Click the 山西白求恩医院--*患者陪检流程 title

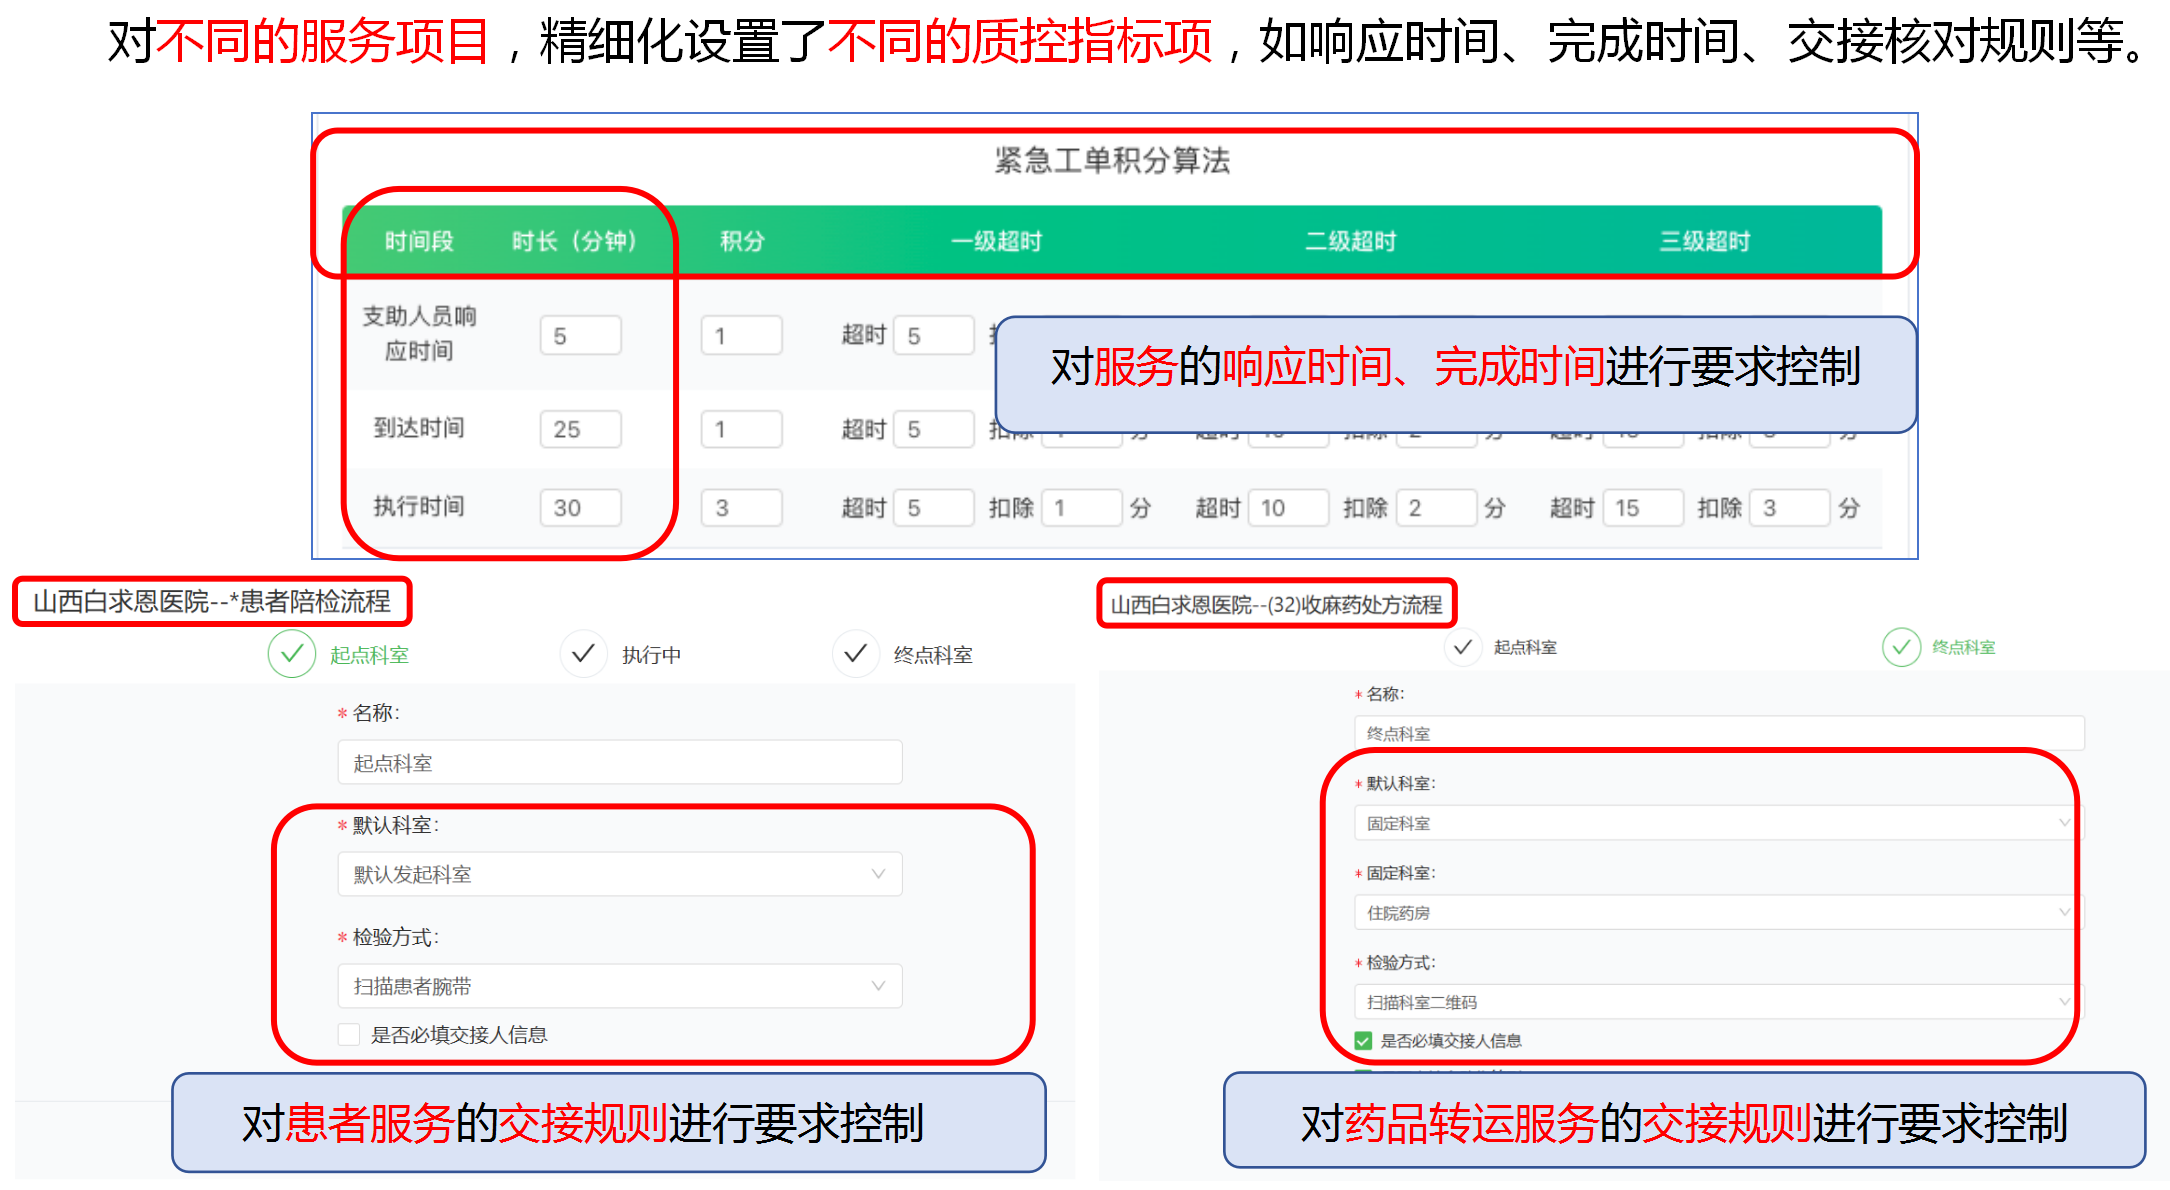[x=212, y=601]
